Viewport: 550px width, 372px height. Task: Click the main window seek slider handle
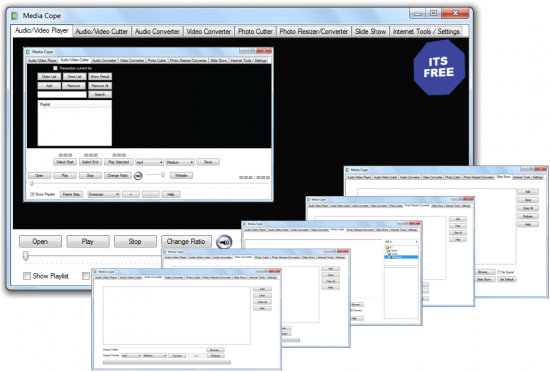point(26,256)
